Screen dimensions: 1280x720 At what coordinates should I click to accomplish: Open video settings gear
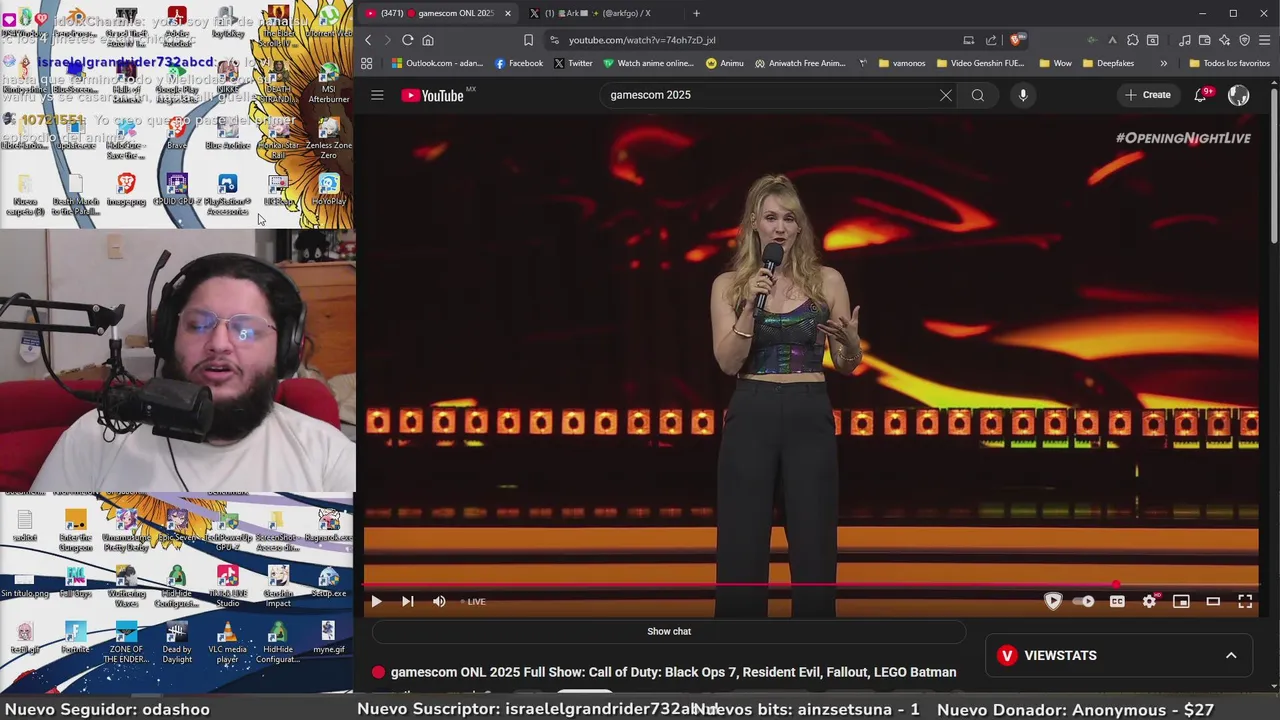1149,601
